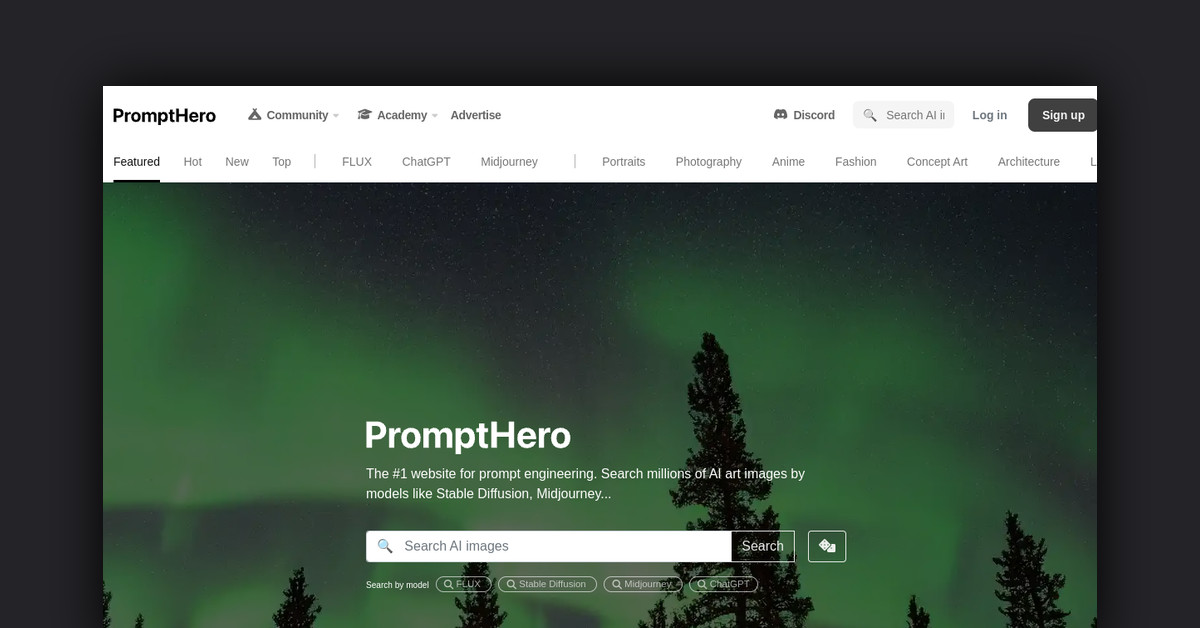The image size is (1200, 628).
Task: Click the Community triangle icon
Action: 255,115
